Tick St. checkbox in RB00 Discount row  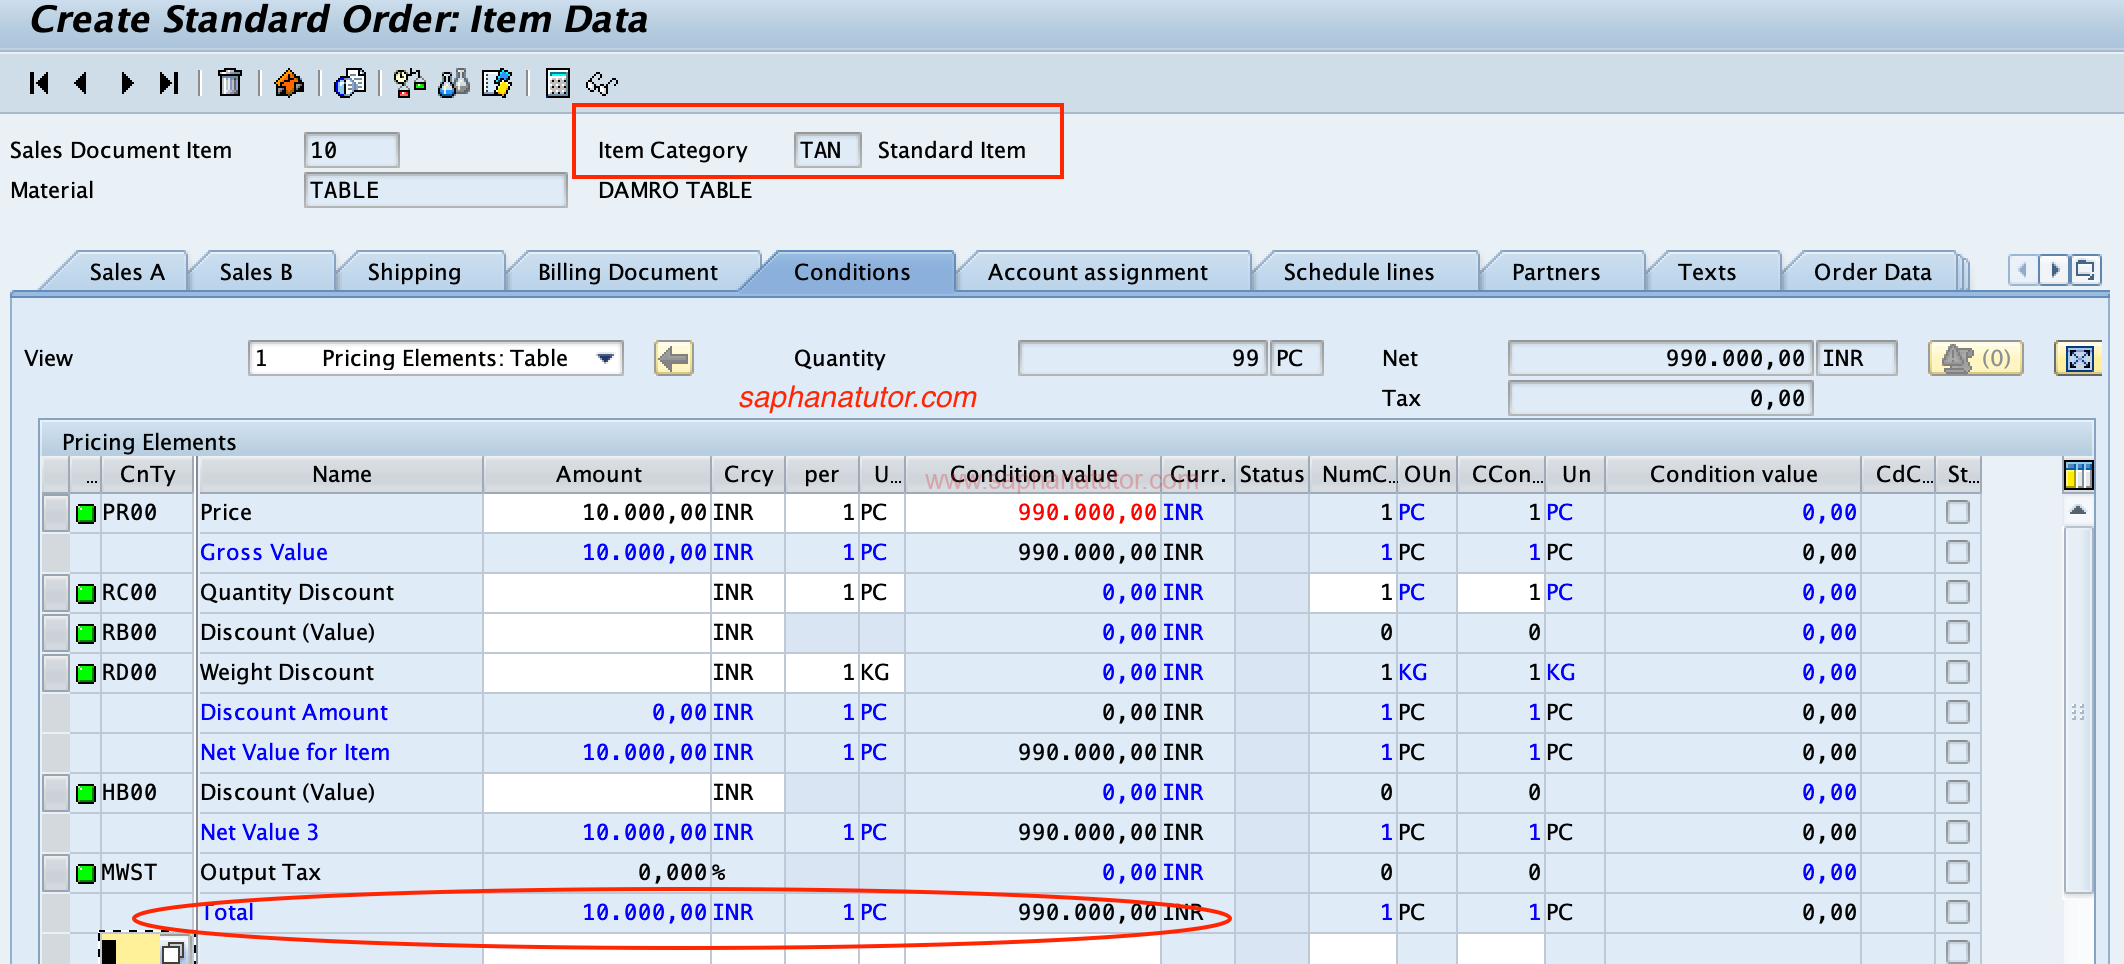pyautogui.click(x=1958, y=632)
